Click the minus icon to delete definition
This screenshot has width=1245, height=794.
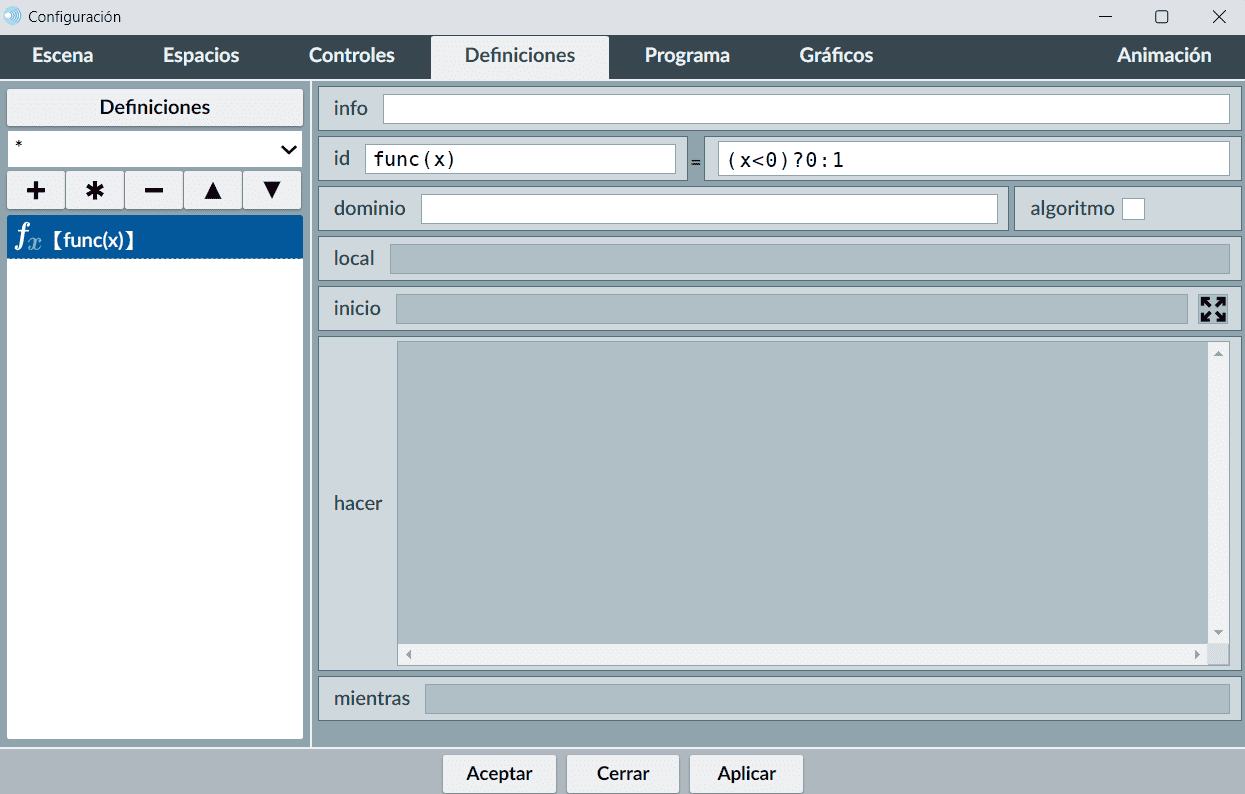[154, 190]
